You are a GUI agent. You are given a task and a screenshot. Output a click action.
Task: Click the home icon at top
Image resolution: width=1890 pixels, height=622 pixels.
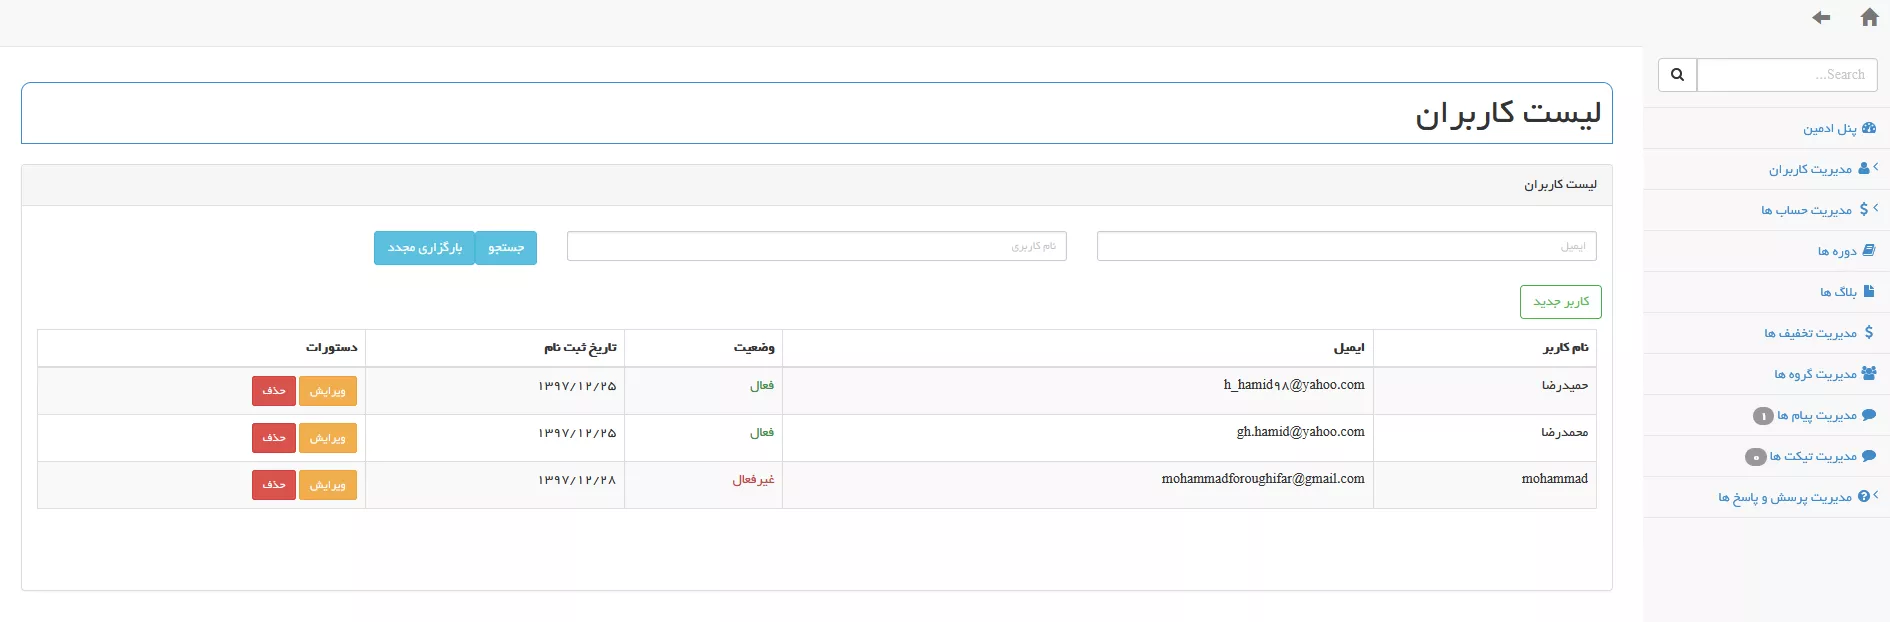1869,17
